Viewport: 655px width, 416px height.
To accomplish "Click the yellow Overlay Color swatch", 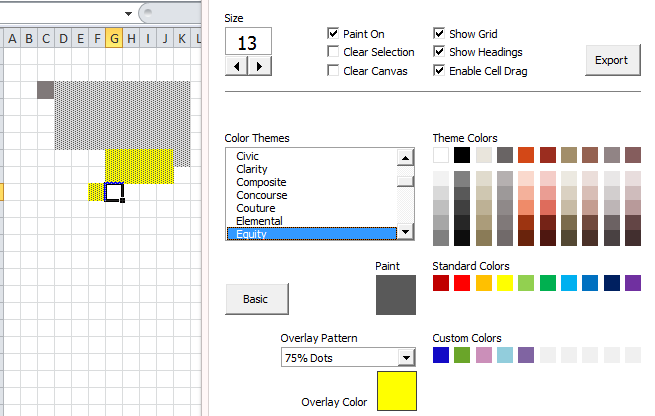I will 396,390.
